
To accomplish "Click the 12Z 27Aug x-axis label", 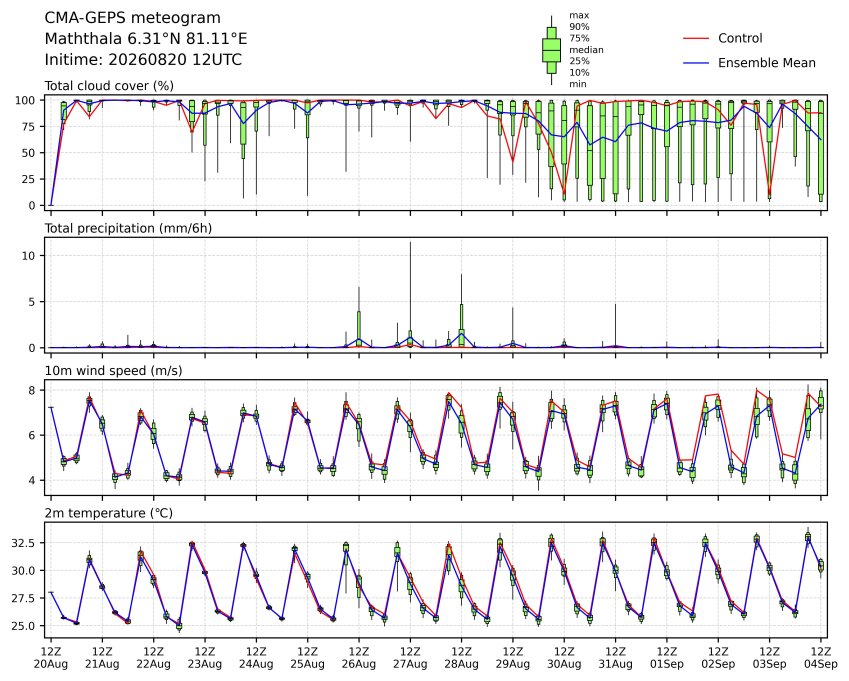I will (x=410, y=658).
